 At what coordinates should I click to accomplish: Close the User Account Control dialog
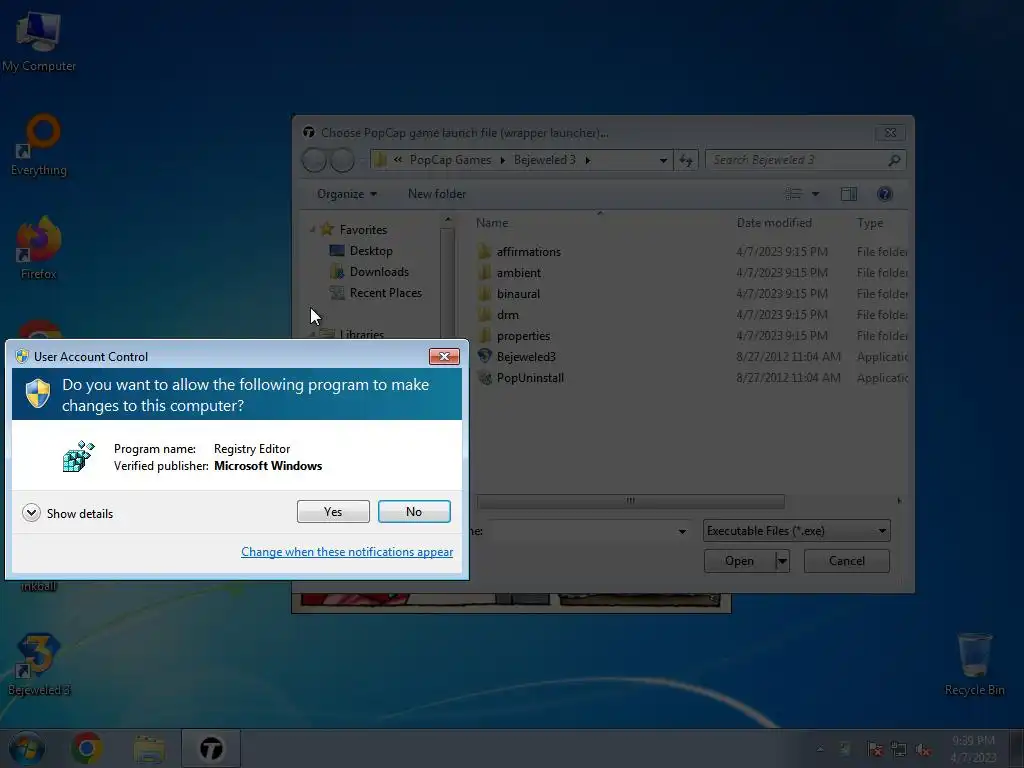[x=444, y=356]
